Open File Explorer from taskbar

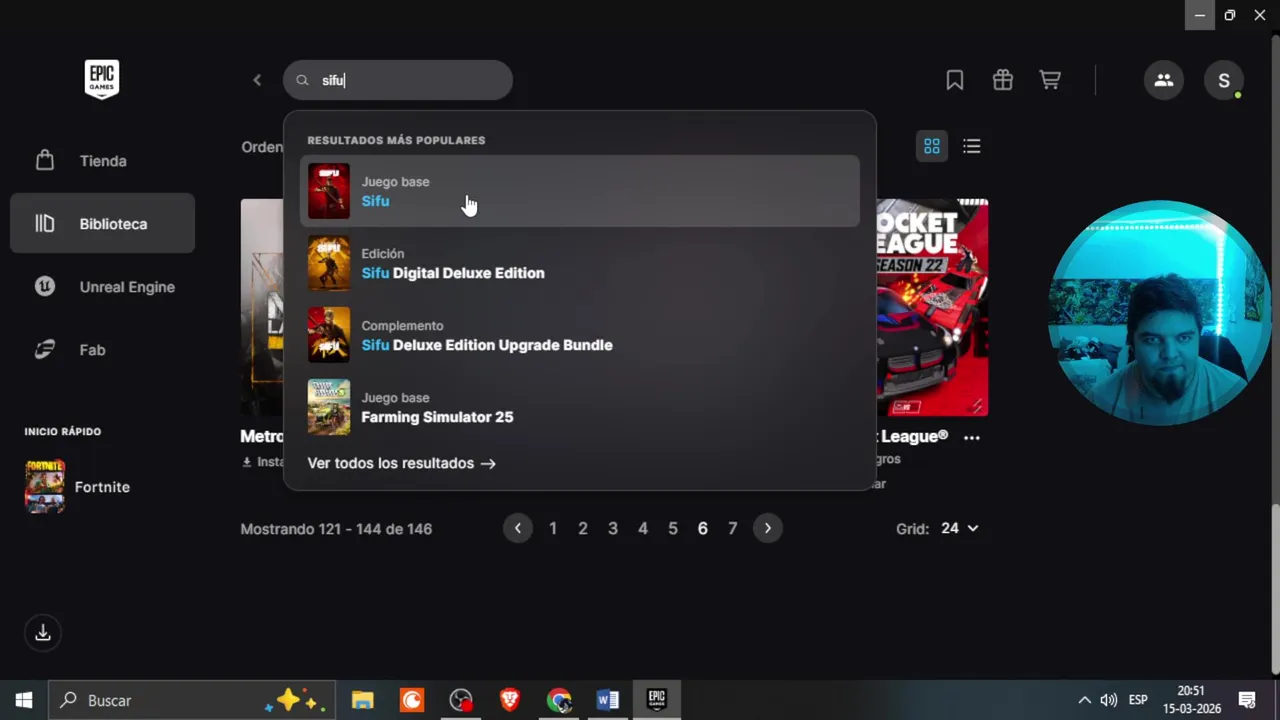tap(362, 700)
